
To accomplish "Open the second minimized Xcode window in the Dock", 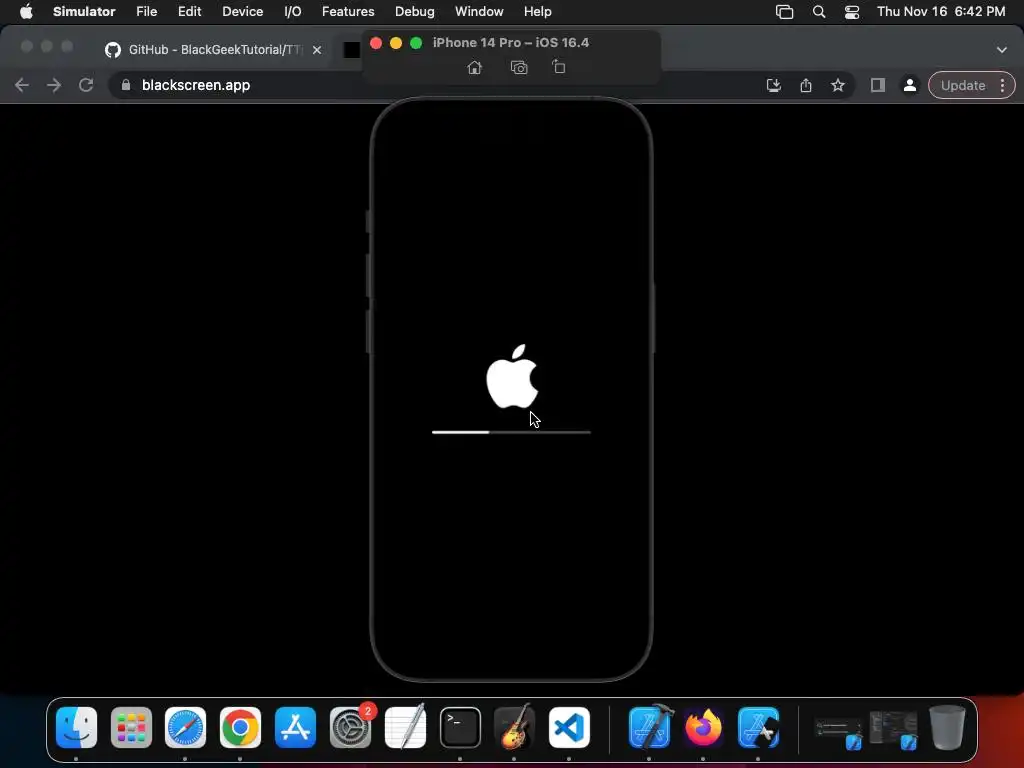I will tap(893, 730).
